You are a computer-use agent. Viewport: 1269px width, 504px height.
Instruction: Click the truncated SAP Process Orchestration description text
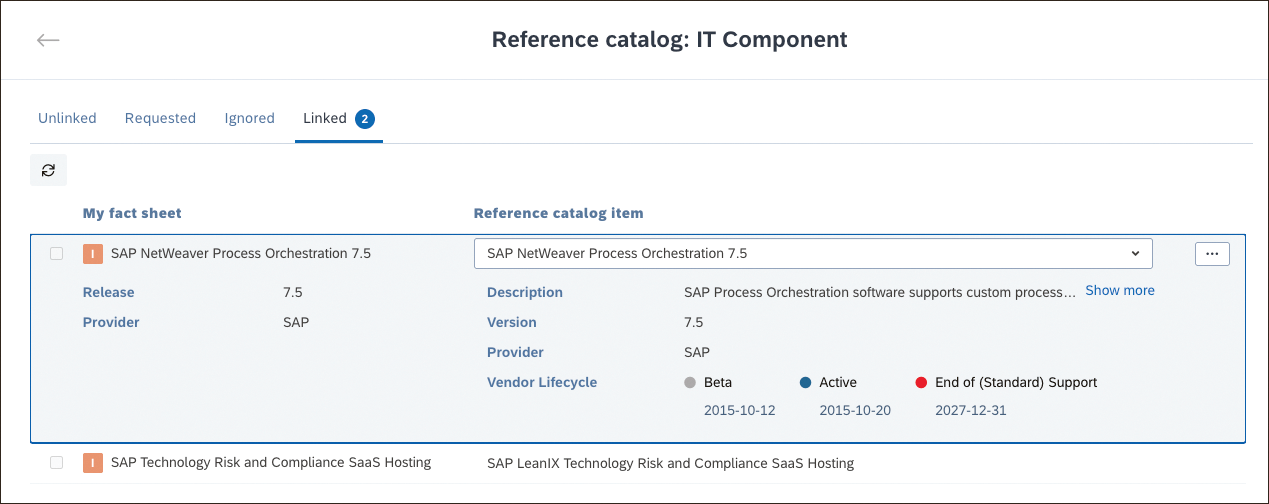point(880,292)
